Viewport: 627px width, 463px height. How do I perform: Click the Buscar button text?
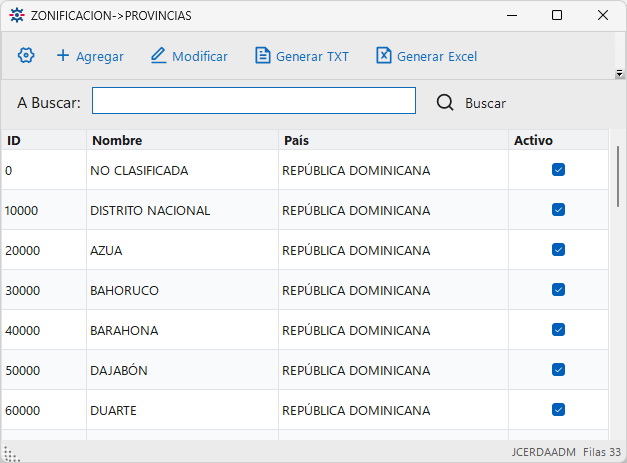(x=485, y=103)
